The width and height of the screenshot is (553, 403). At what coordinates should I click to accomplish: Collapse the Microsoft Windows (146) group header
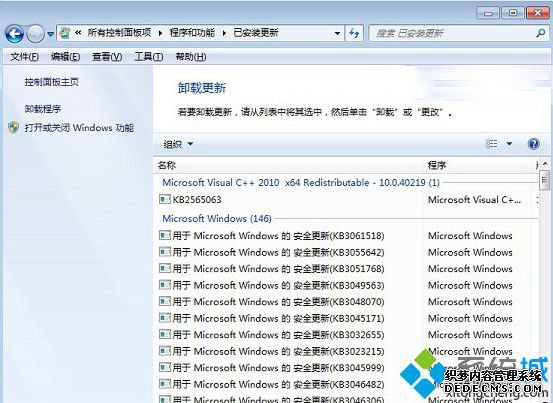point(217,218)
